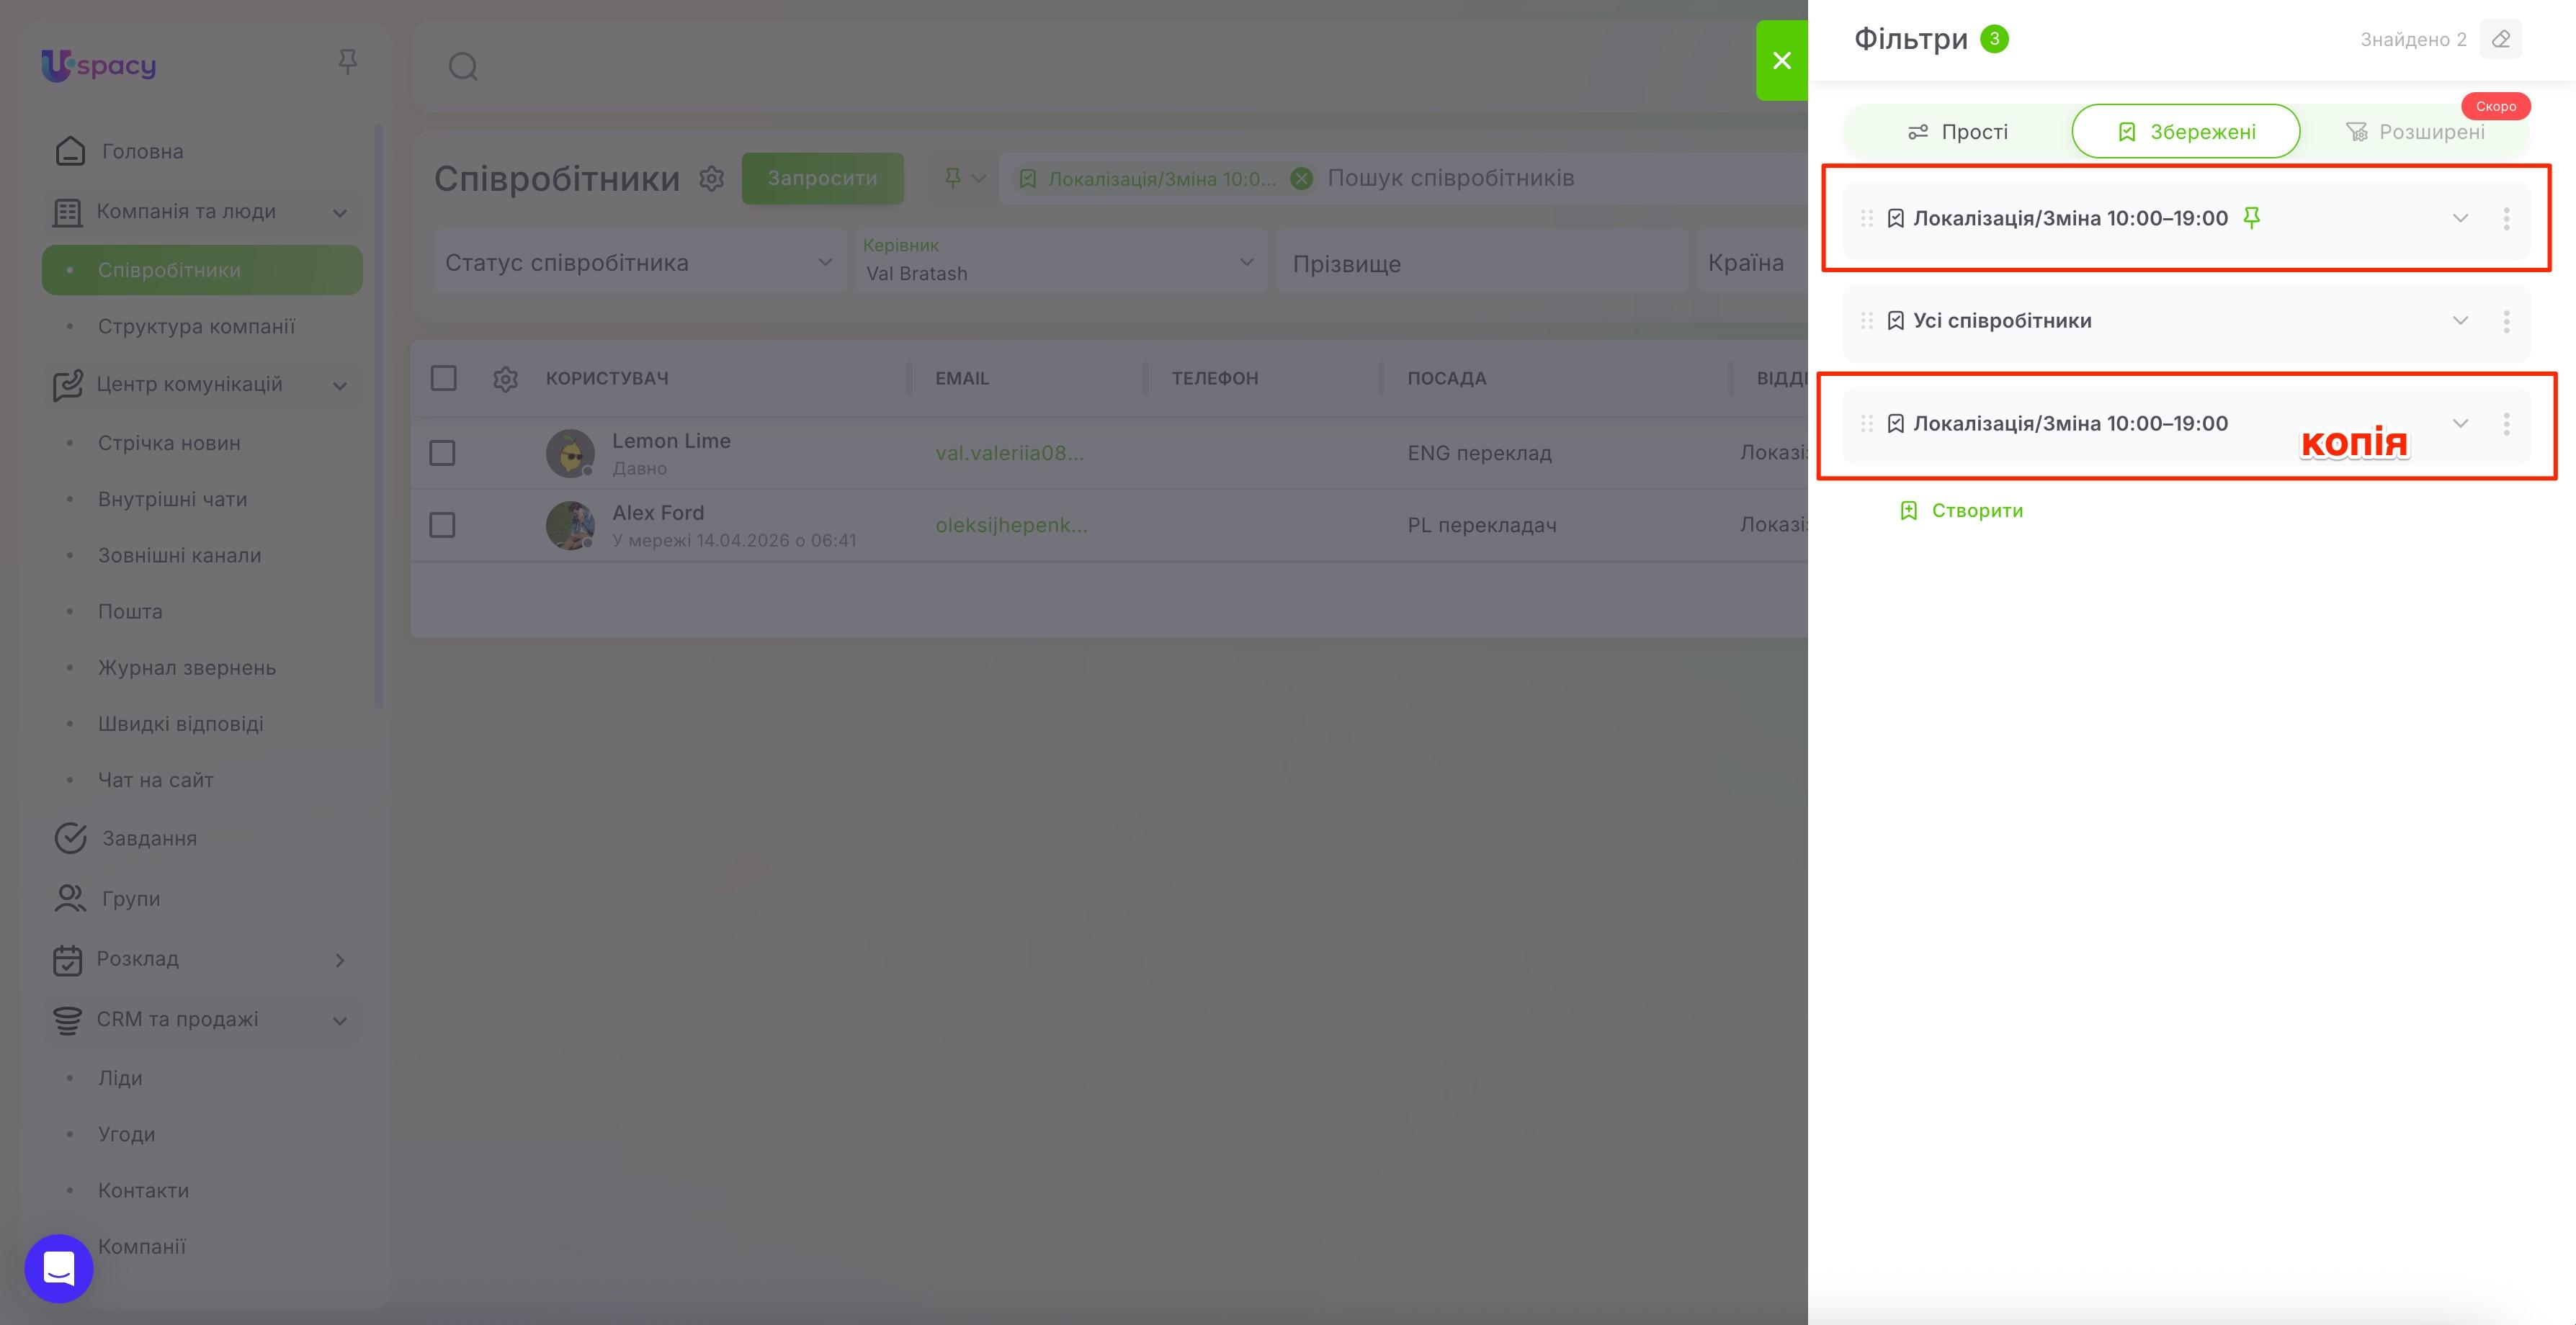Image resolution: width=2576 pixels, height=1325 pixels.
Task: Check the Alex Ford row checkbox
Action: (x=442, y=525)
